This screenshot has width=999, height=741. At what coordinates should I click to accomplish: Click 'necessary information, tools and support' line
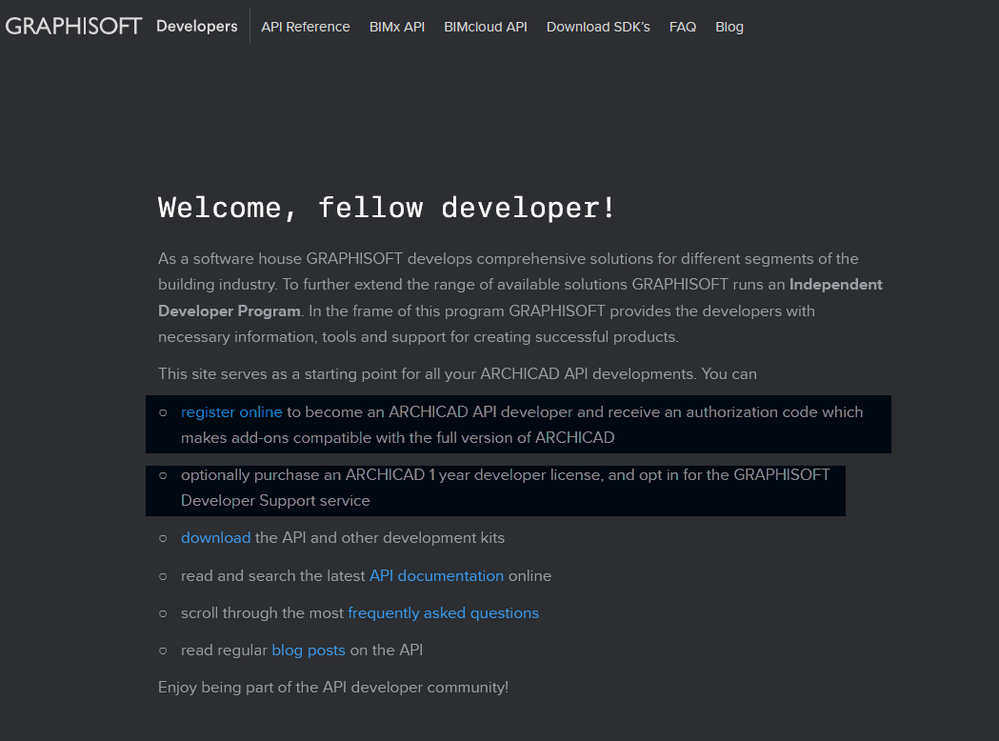[x=419, y=337]
